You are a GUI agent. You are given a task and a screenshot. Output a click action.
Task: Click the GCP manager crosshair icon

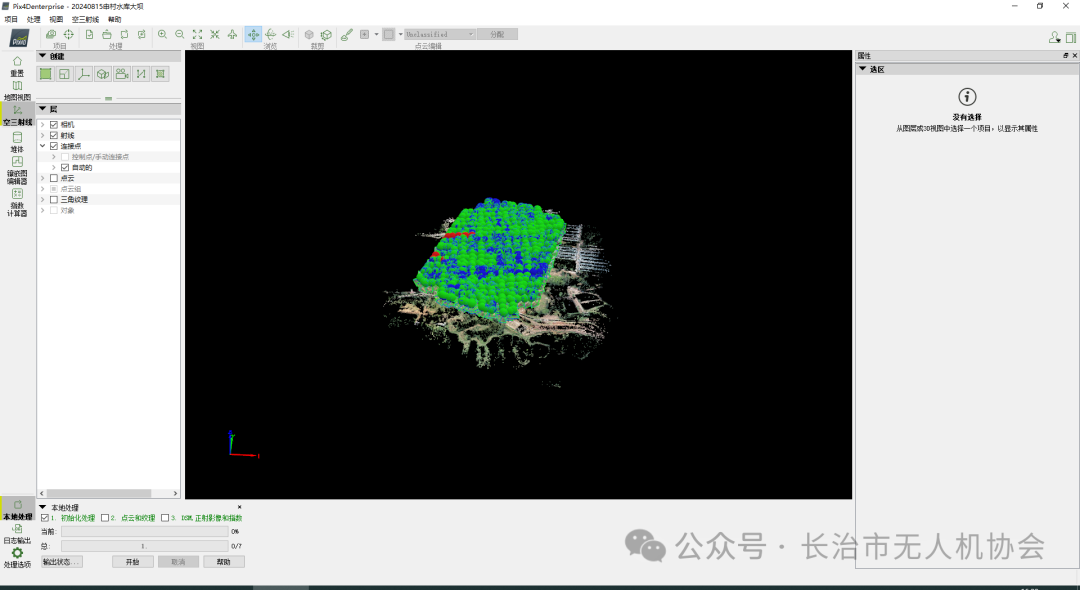click(x=69, y=34)
